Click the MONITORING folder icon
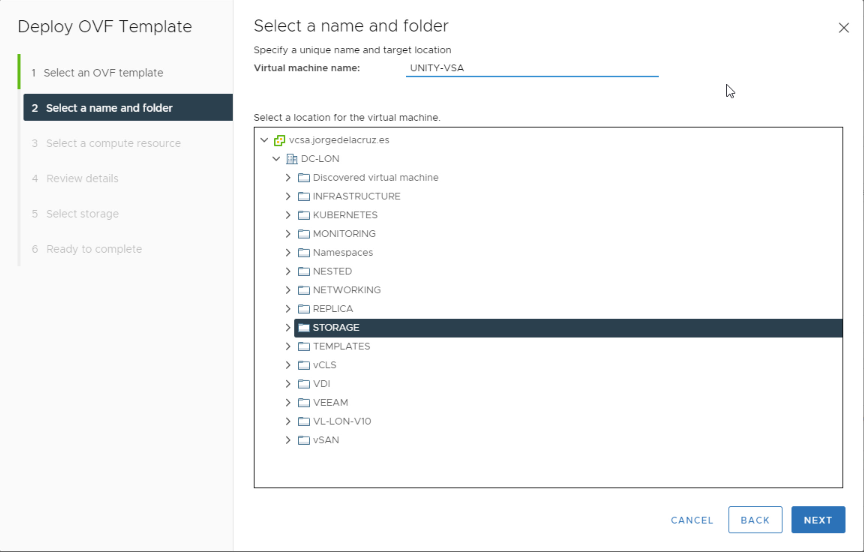 (x=304, y=234)
